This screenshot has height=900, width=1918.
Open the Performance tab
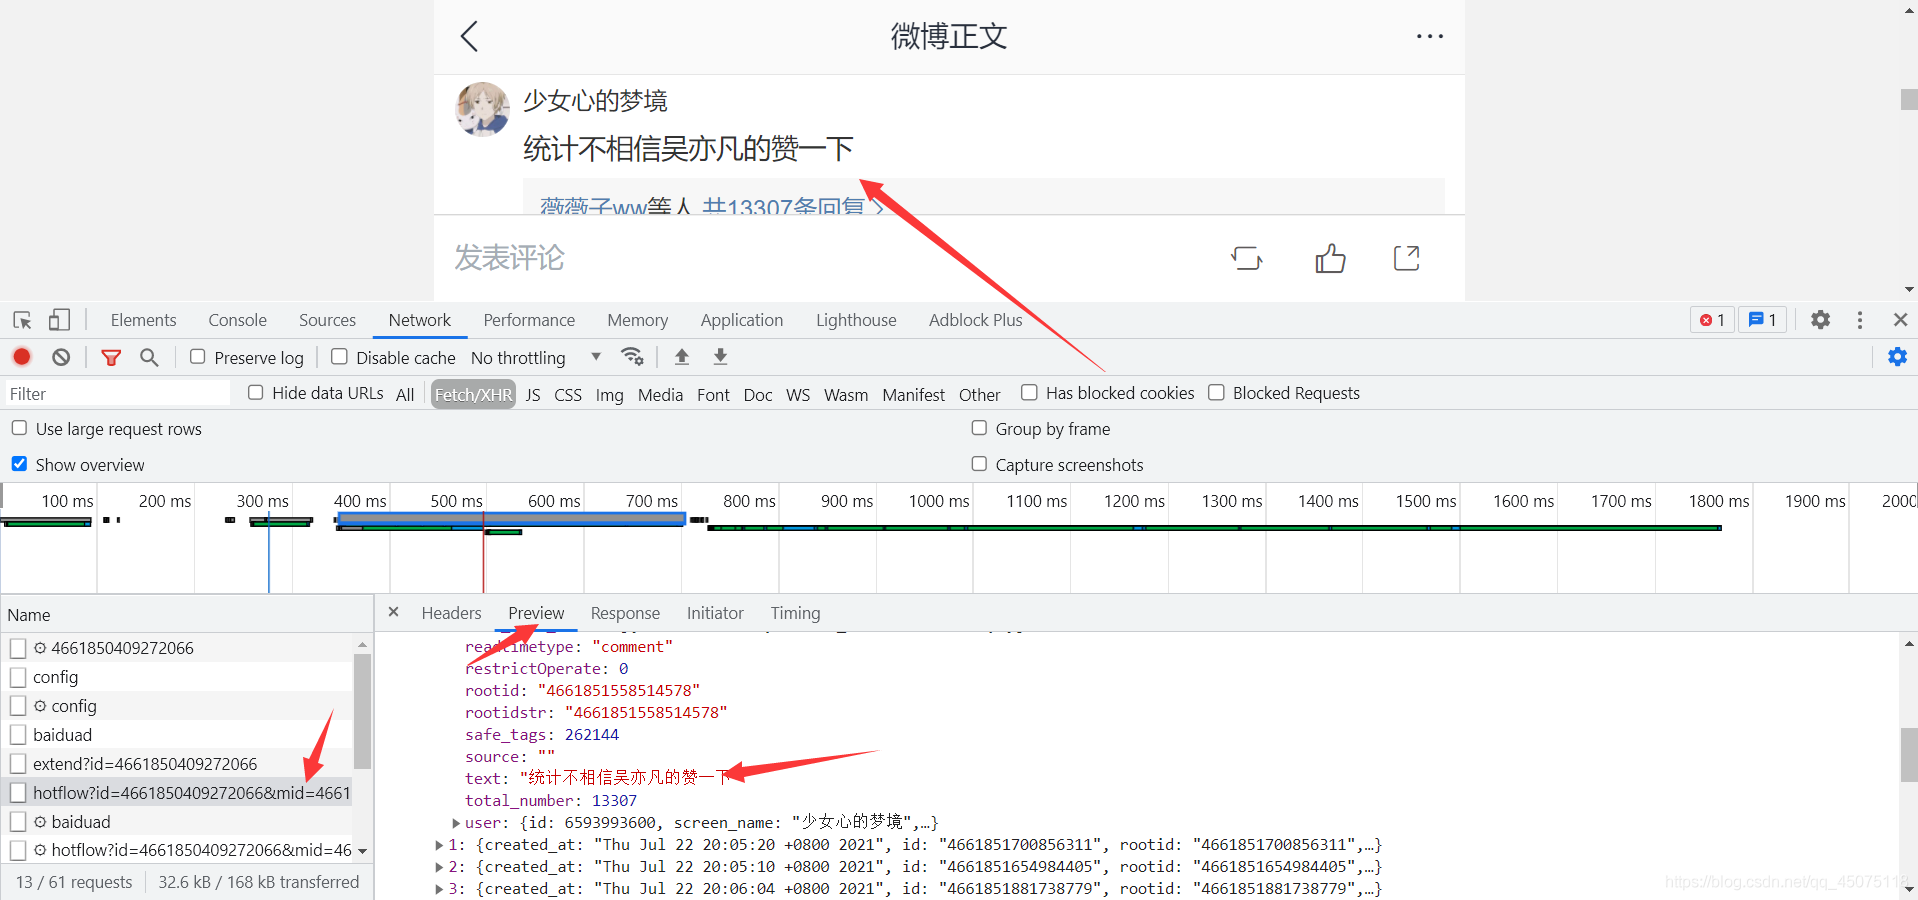(529, 320)
